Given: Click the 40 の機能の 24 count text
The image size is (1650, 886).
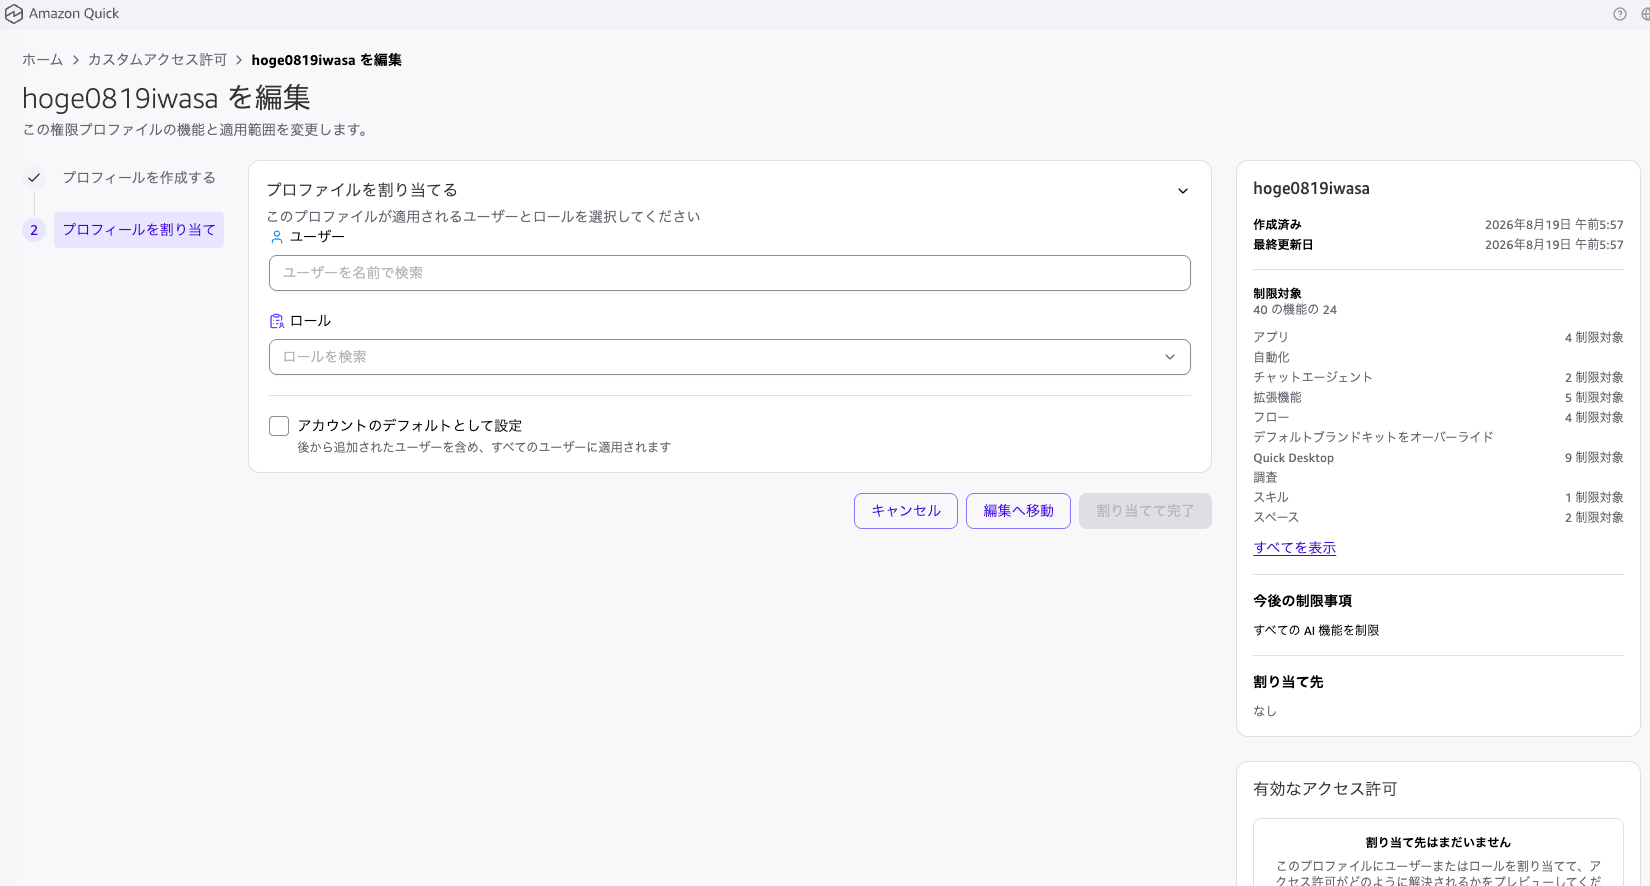Looking at the screenshot, I should (1295, 310).
